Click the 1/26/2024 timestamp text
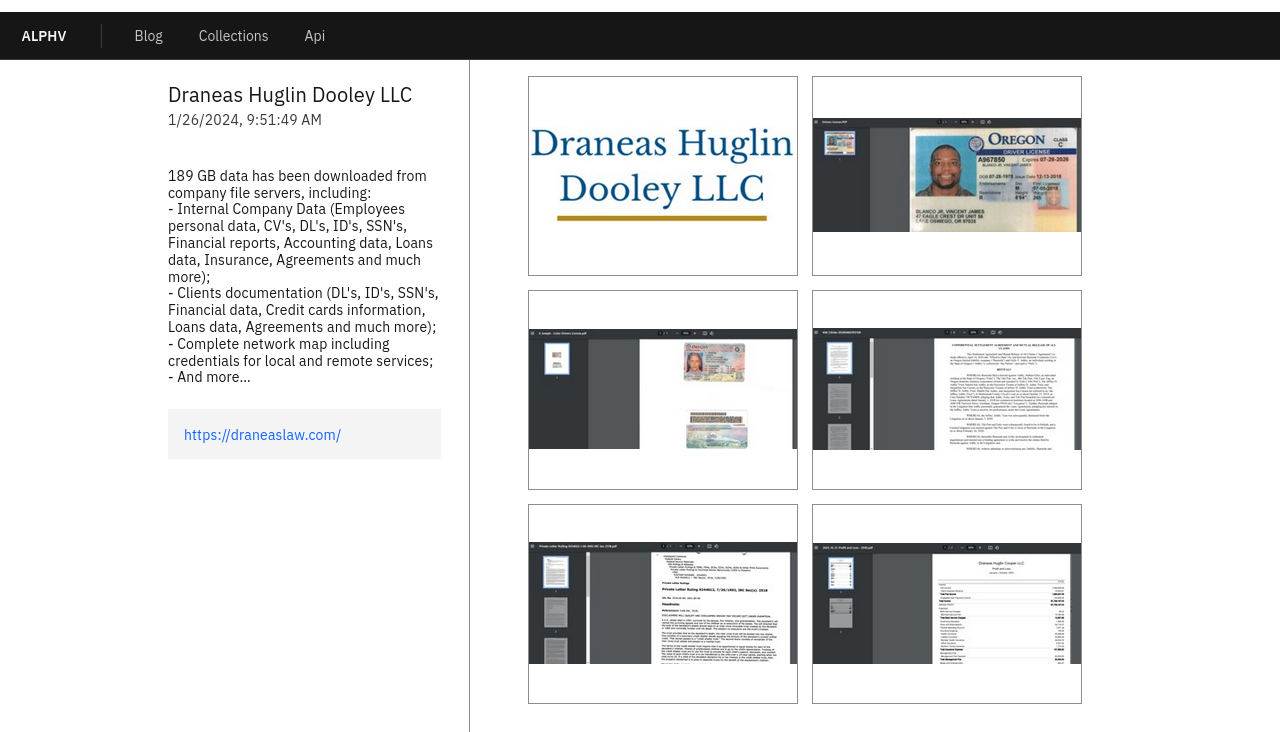 pos(245,120)
